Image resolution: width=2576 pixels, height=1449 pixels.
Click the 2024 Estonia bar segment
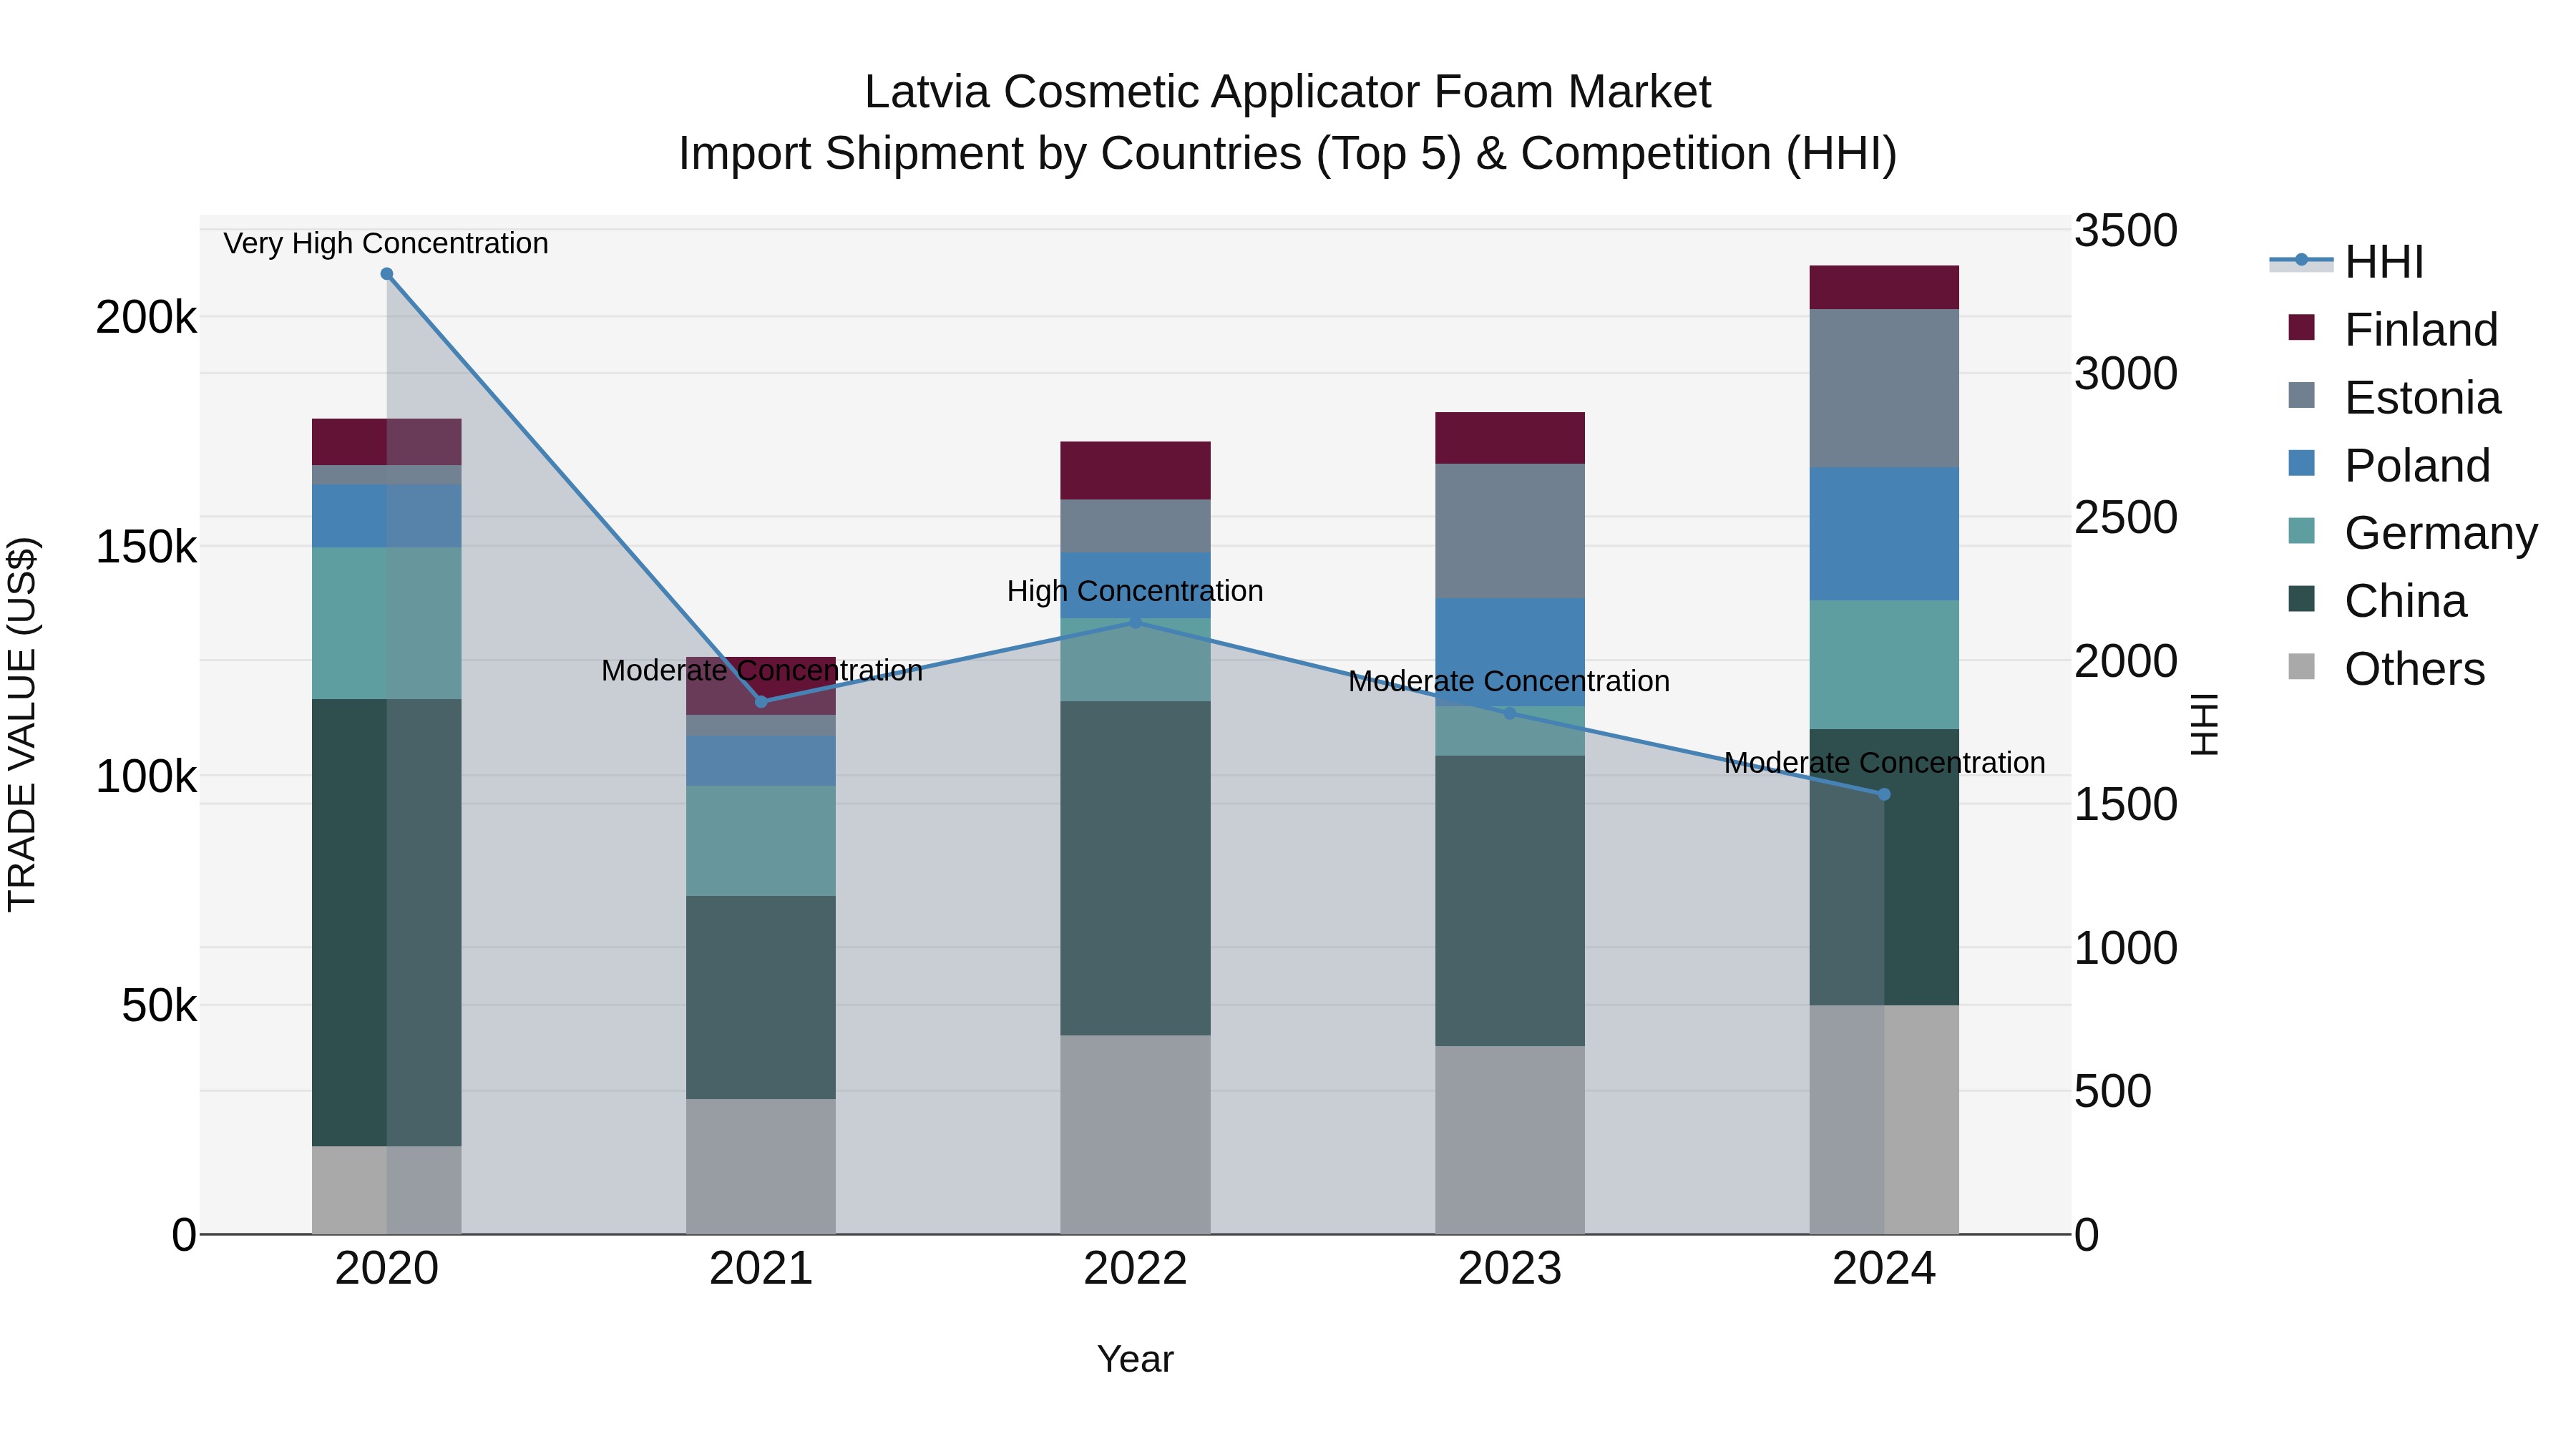(1884, 388)
